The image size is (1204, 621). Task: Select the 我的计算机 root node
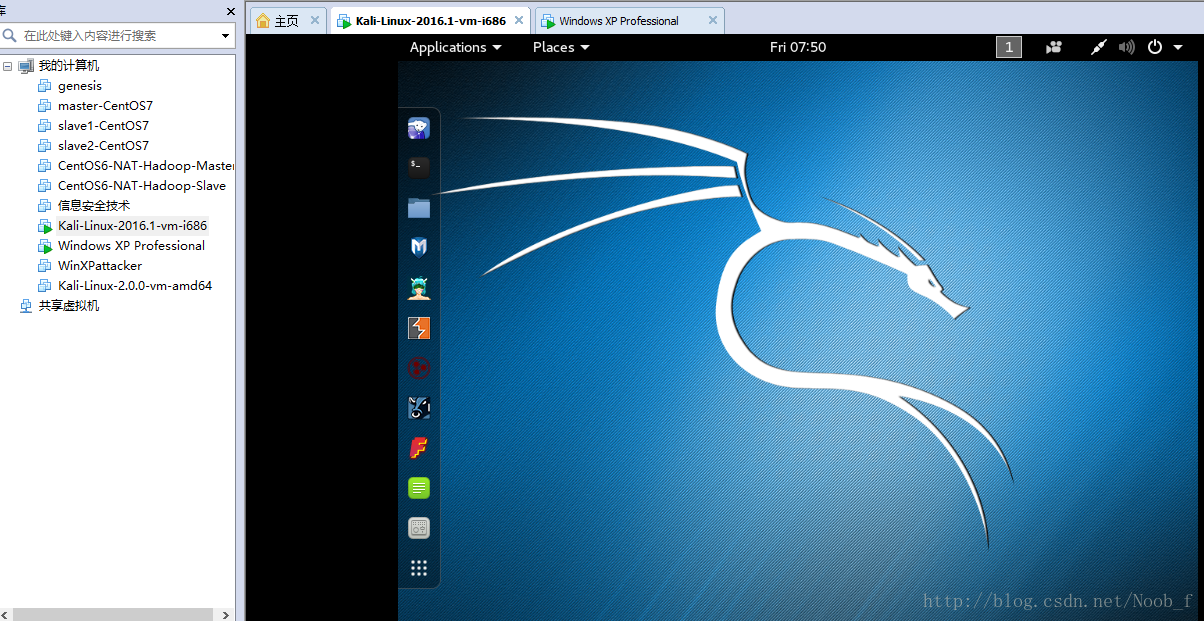(69, 66)
